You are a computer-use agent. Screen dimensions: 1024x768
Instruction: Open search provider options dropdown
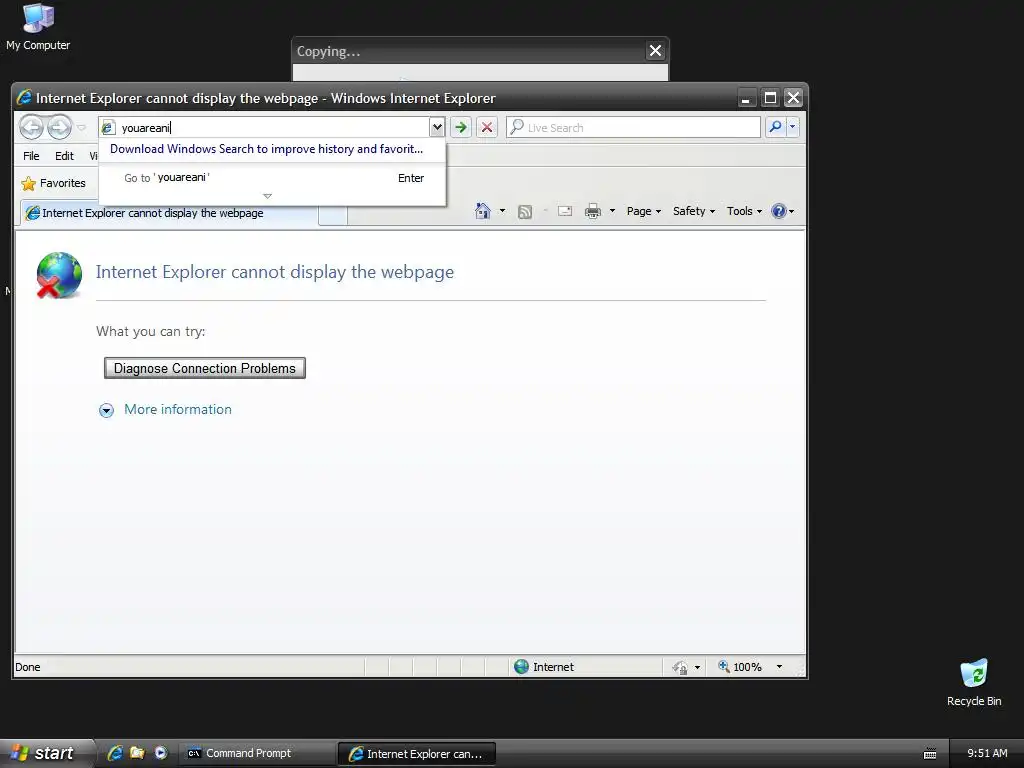pos(792,127)
